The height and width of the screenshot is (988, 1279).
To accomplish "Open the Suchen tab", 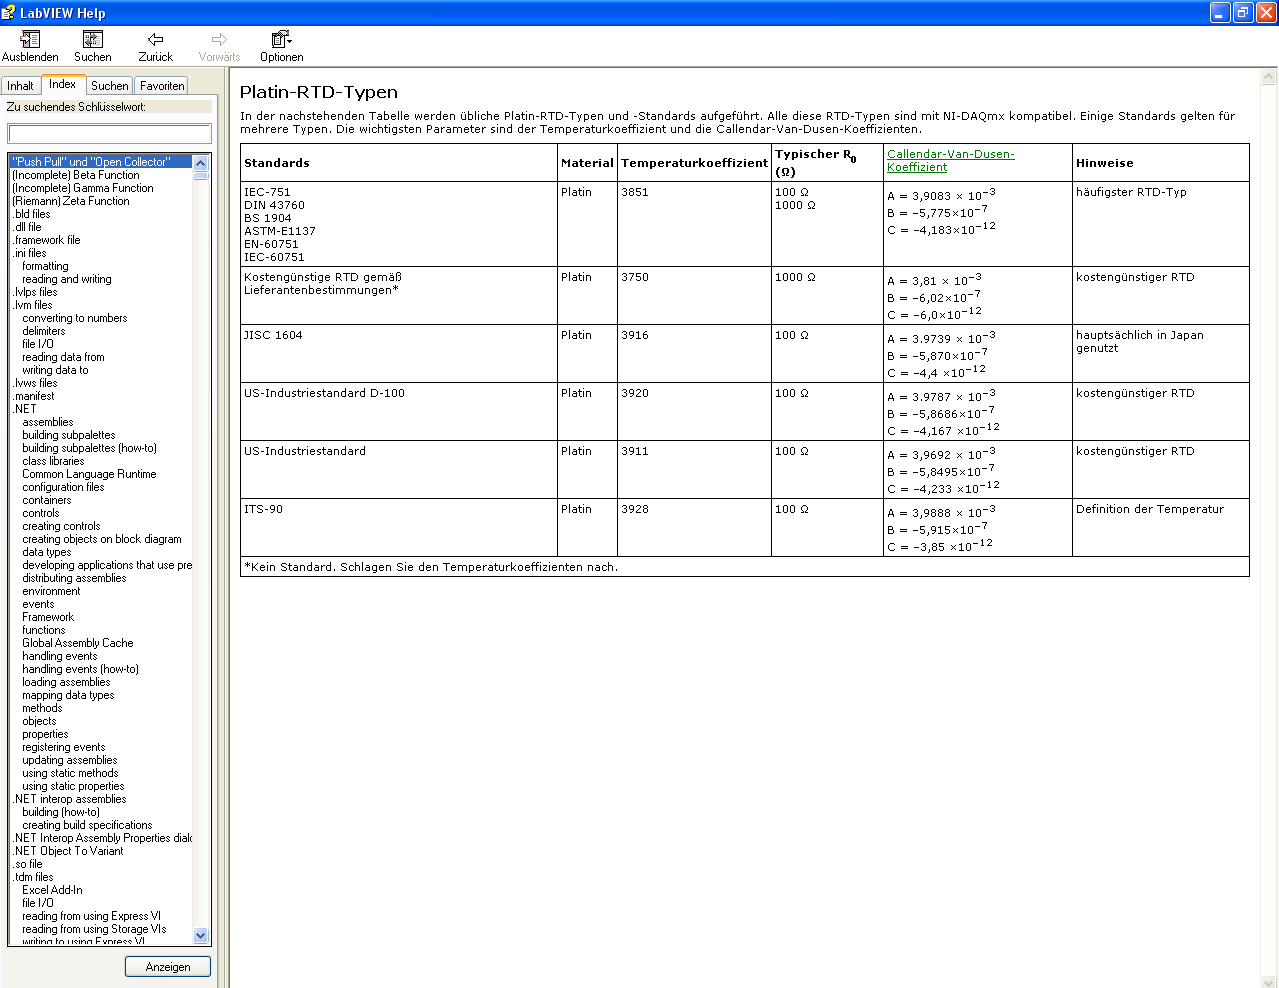I will (x=109, y=86).
